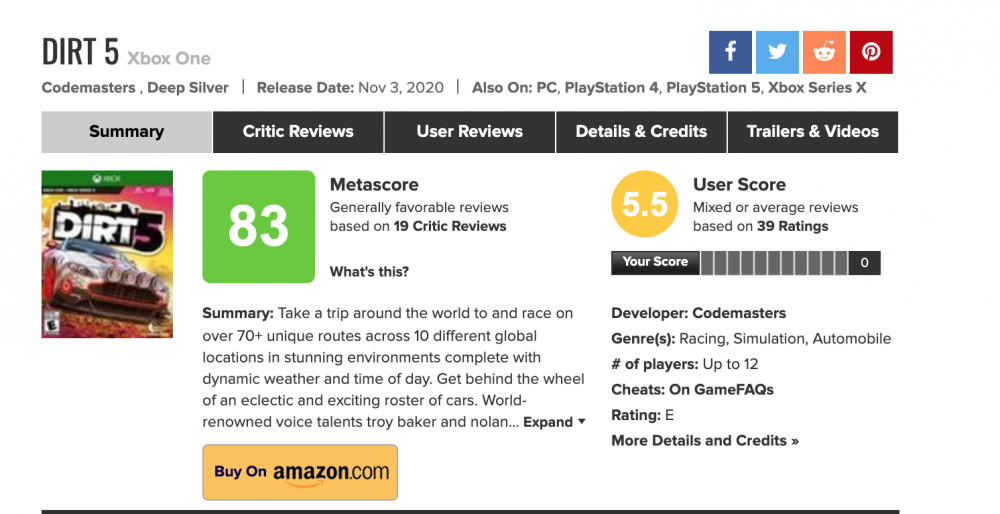This screenshot has width=1000, height=514.
Task: Expand the full game summary text
Action: [x=554, y=422]
